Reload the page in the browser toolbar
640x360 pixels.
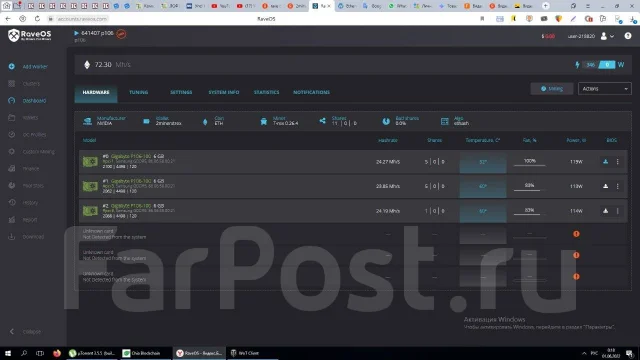click(37, 19)
